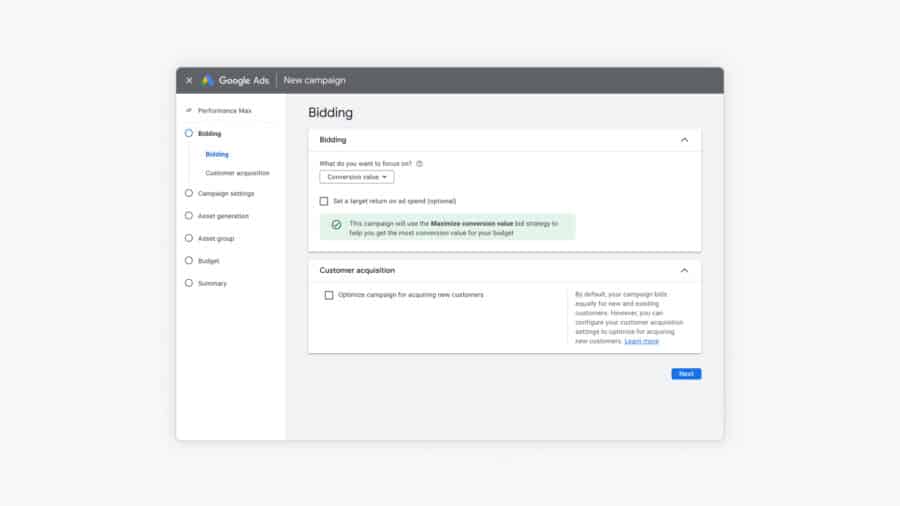
Task: Open the Conversion value dropdown
Action: (x=357, y=177)
